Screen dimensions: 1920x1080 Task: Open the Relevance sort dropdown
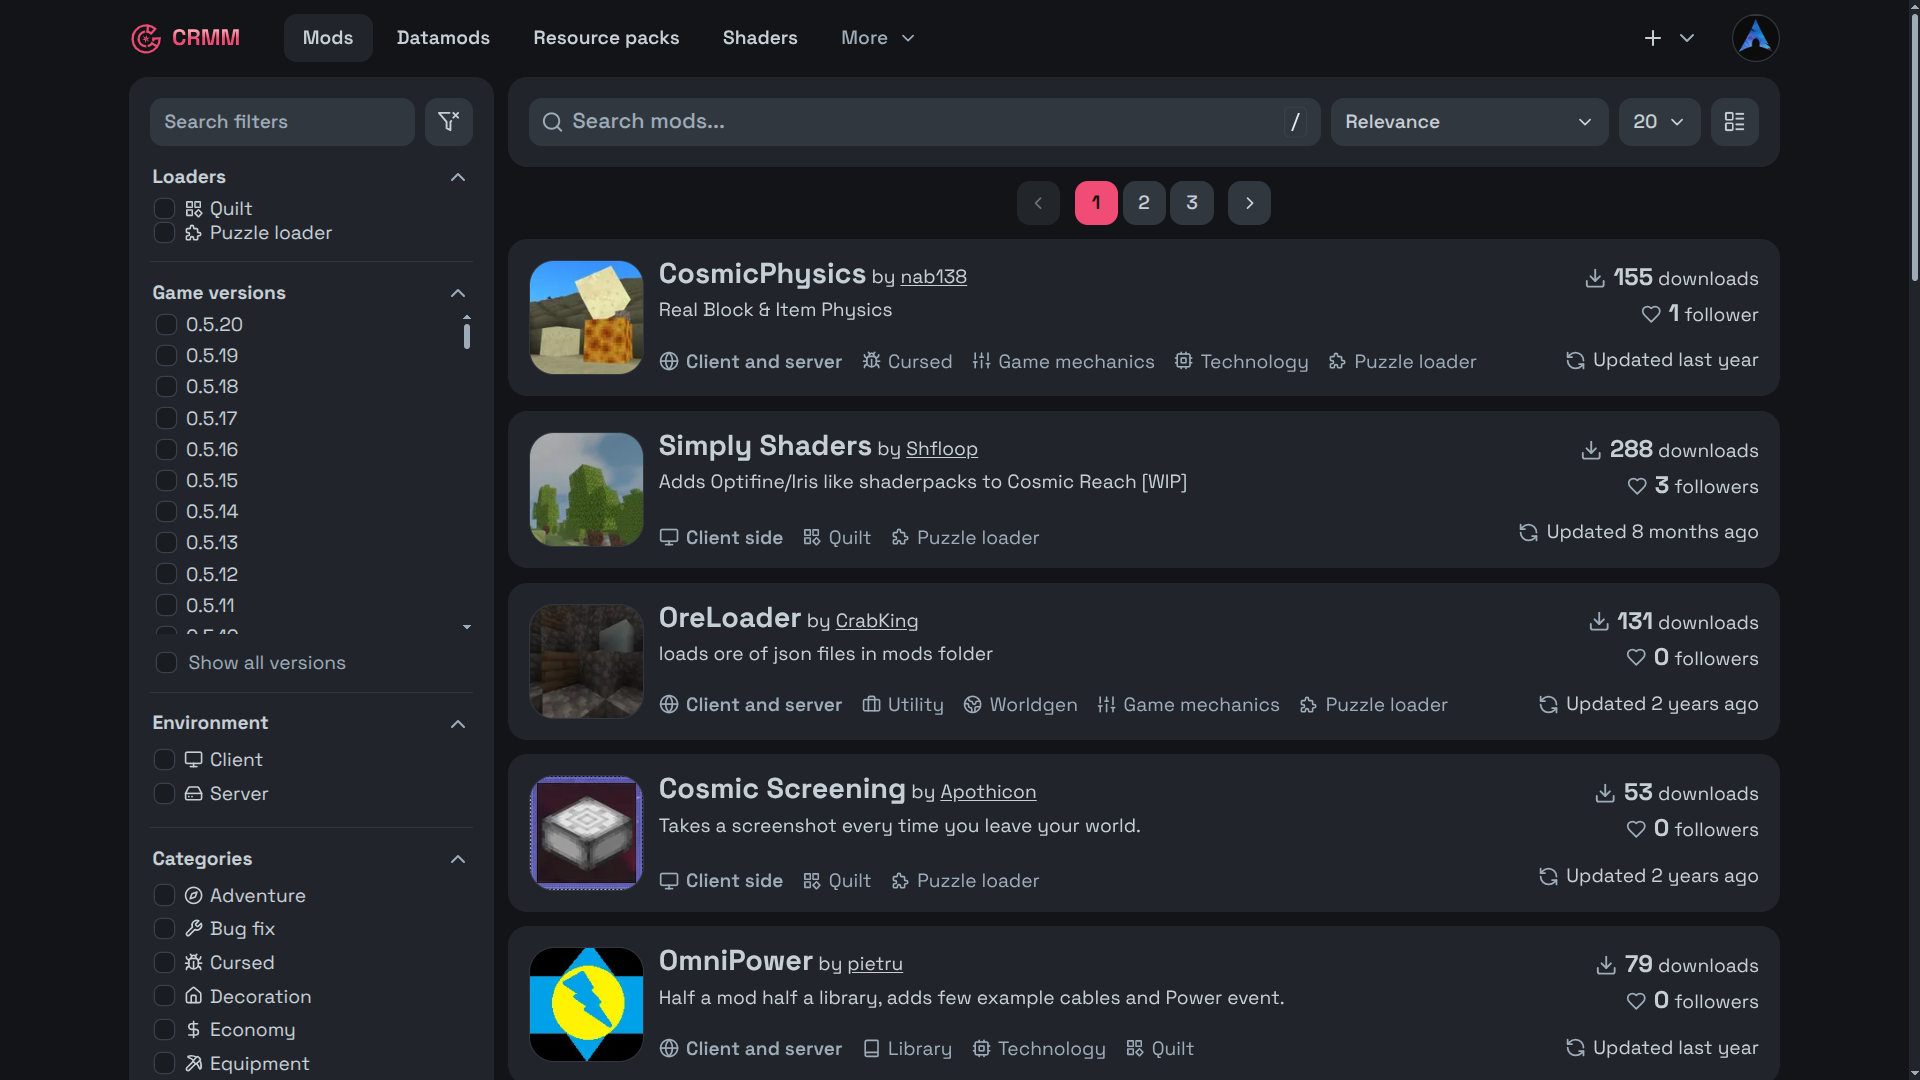coord(1469,122)
